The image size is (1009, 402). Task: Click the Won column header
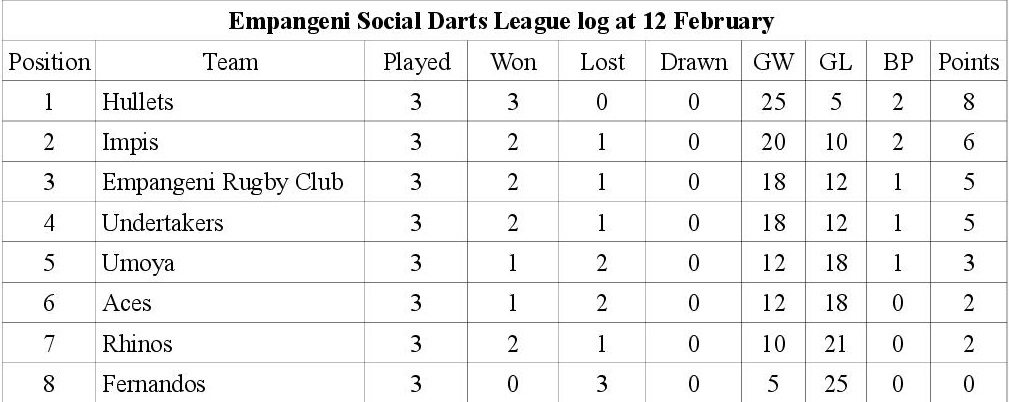coord(513,62)
